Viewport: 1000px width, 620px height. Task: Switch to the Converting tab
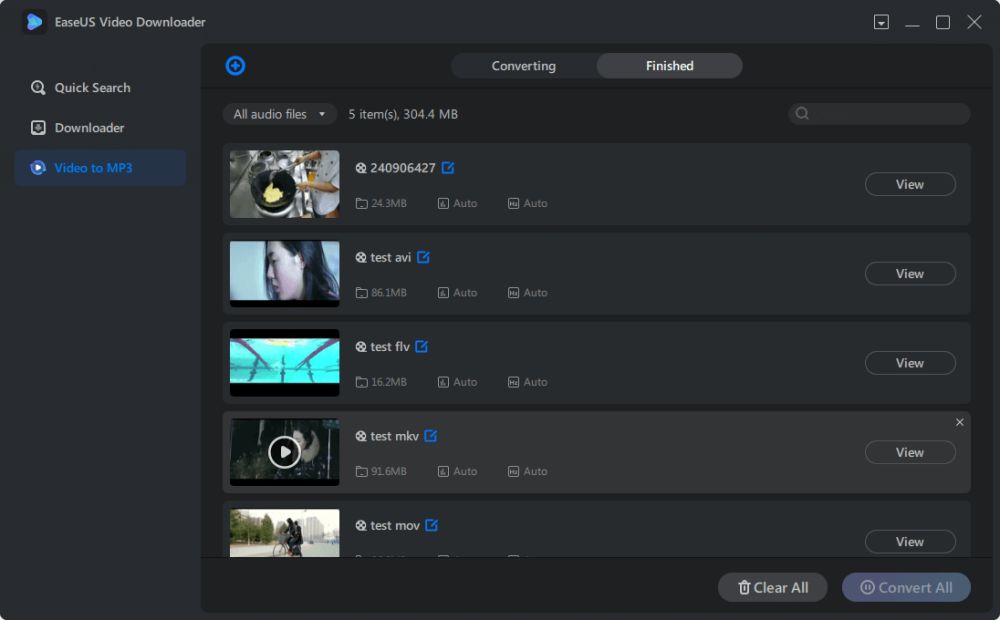point(523,66)
